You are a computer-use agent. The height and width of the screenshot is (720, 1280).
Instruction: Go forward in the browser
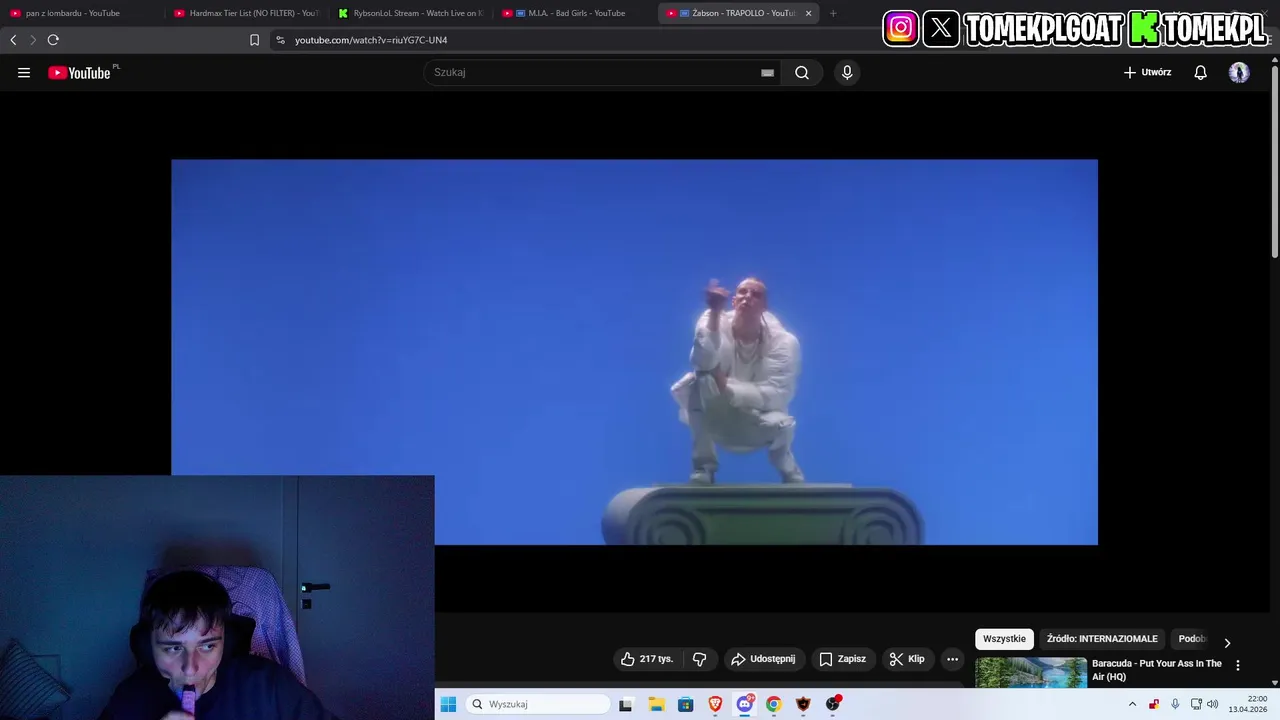[x=32, y=40]
